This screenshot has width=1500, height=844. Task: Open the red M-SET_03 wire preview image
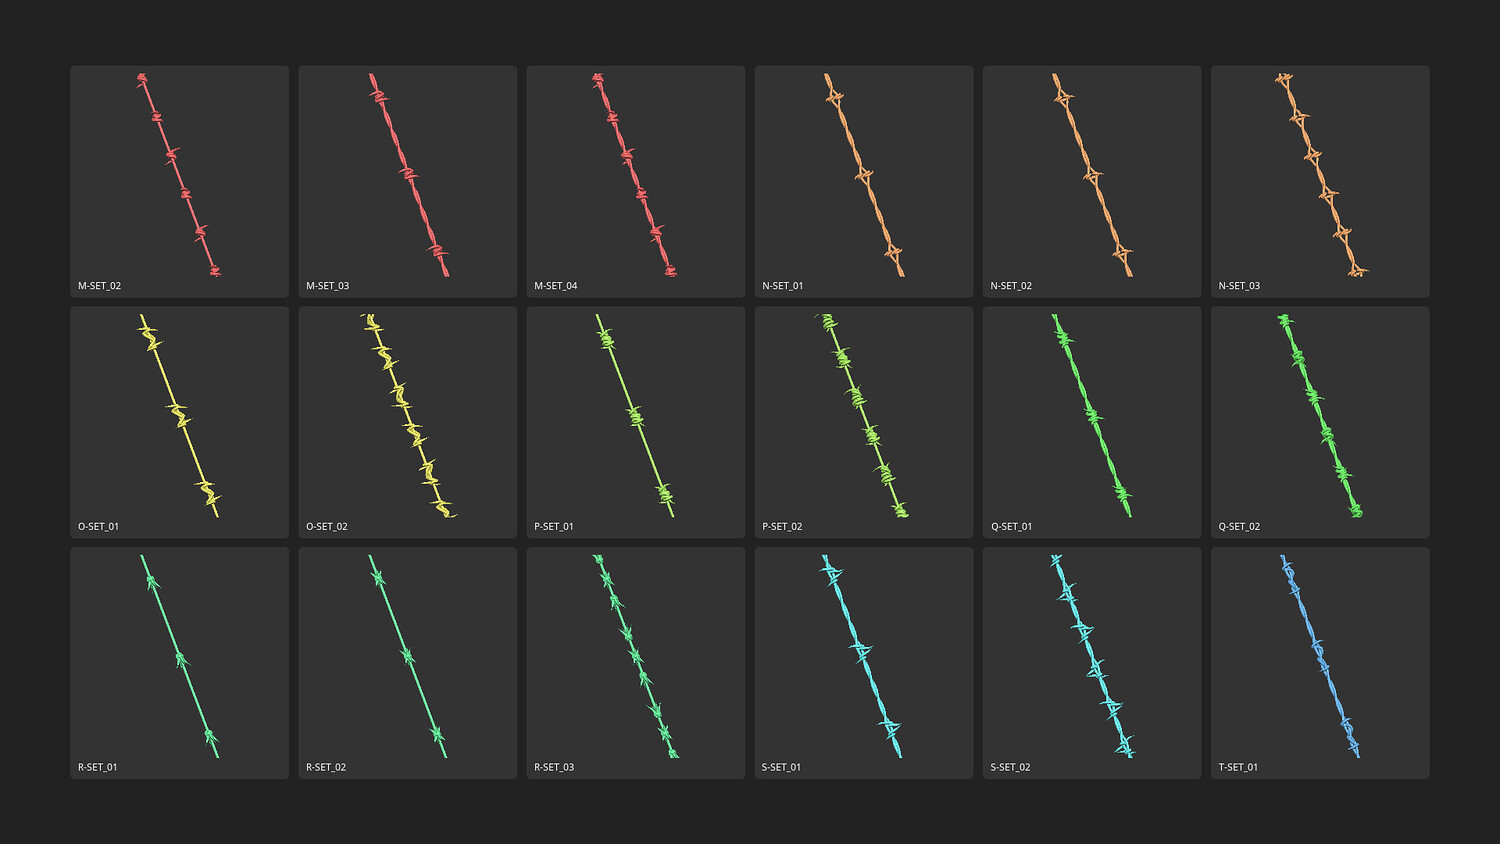408,175
